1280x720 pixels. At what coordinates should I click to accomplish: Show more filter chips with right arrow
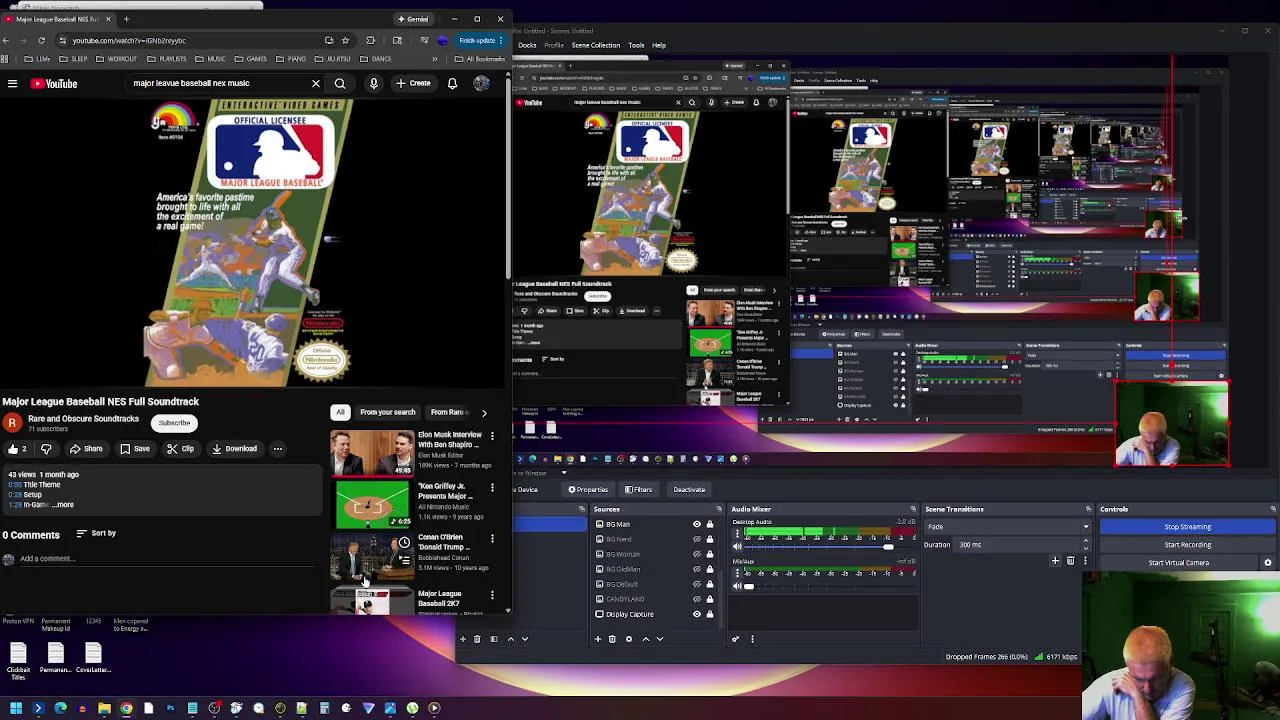pos(484,412)
